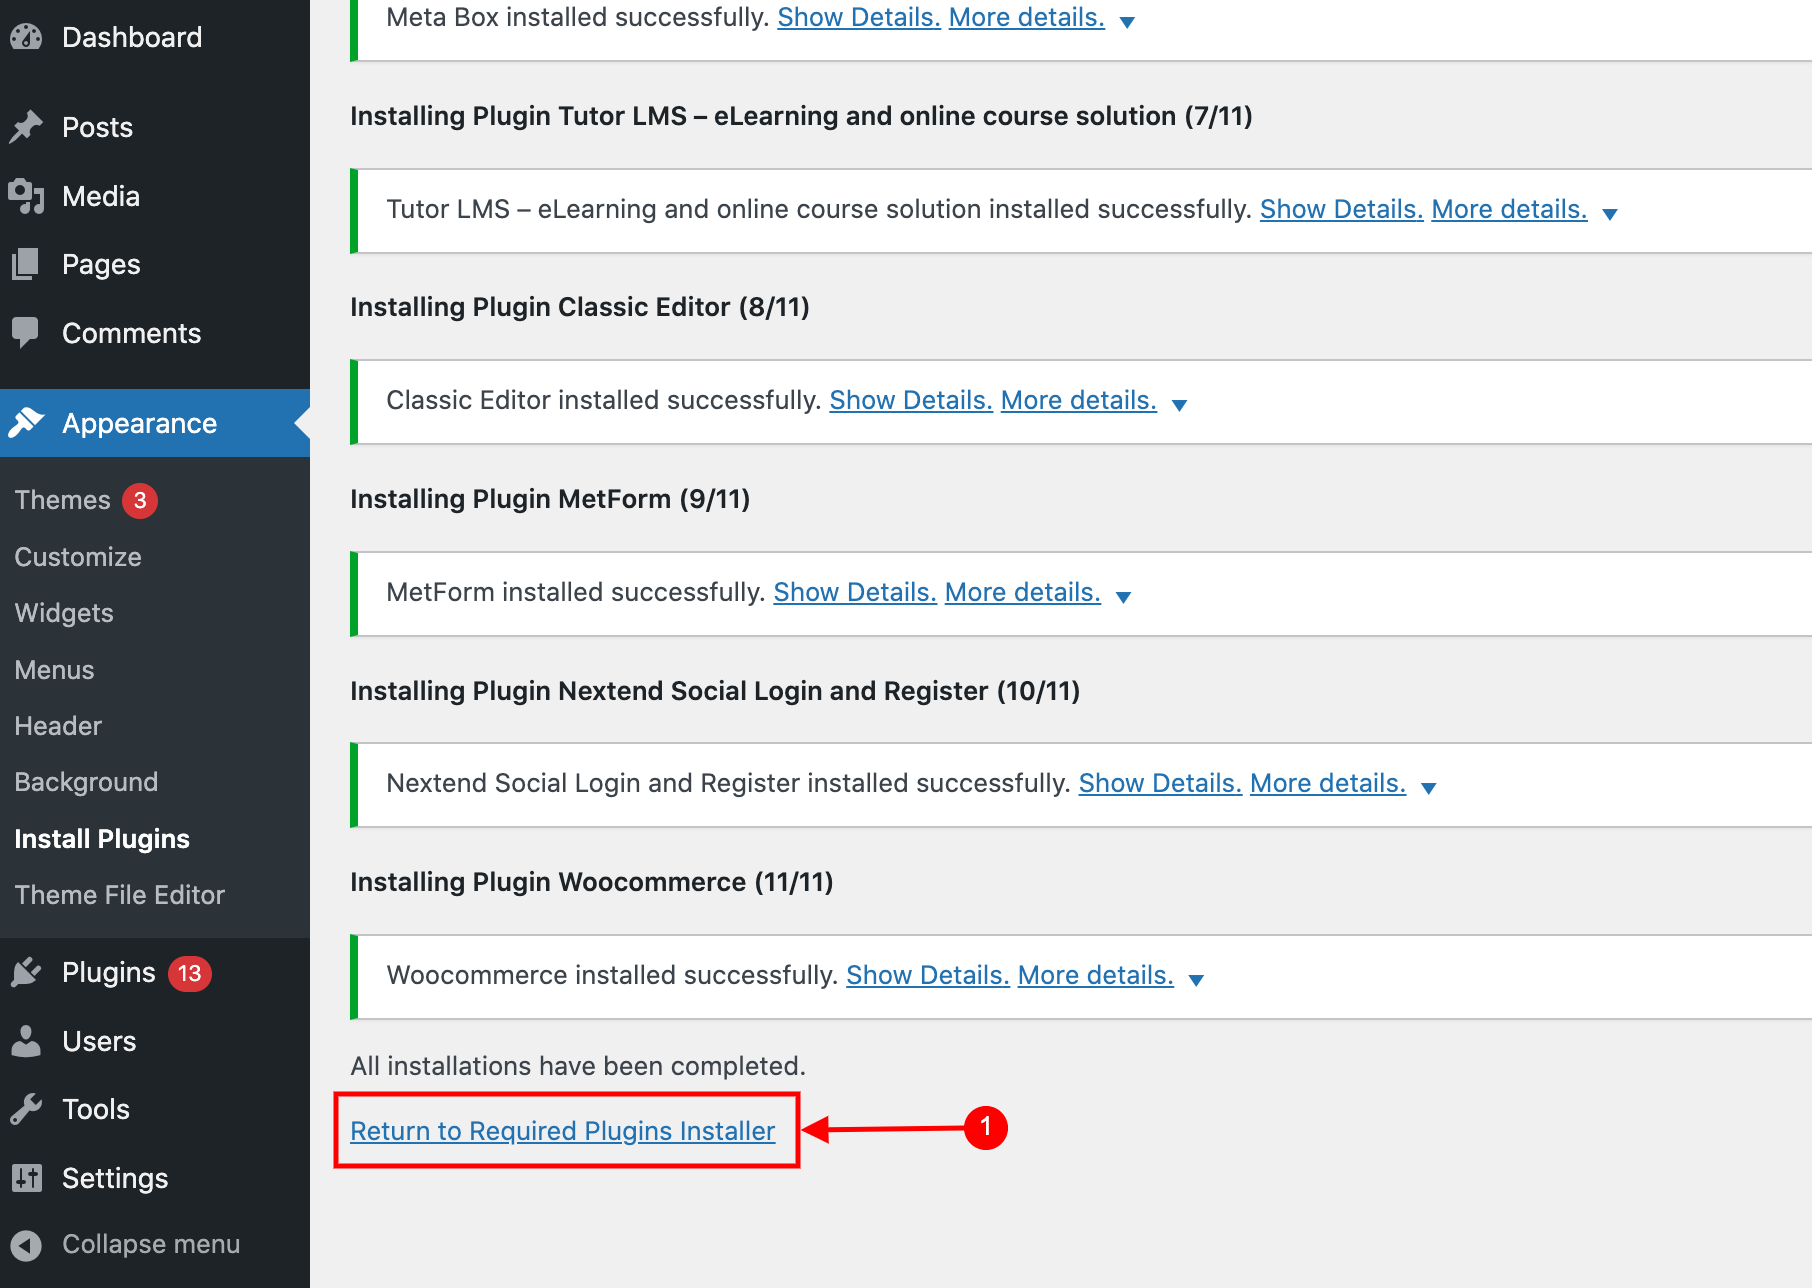Click the Settings sliders icon

tap(27, 1178)
